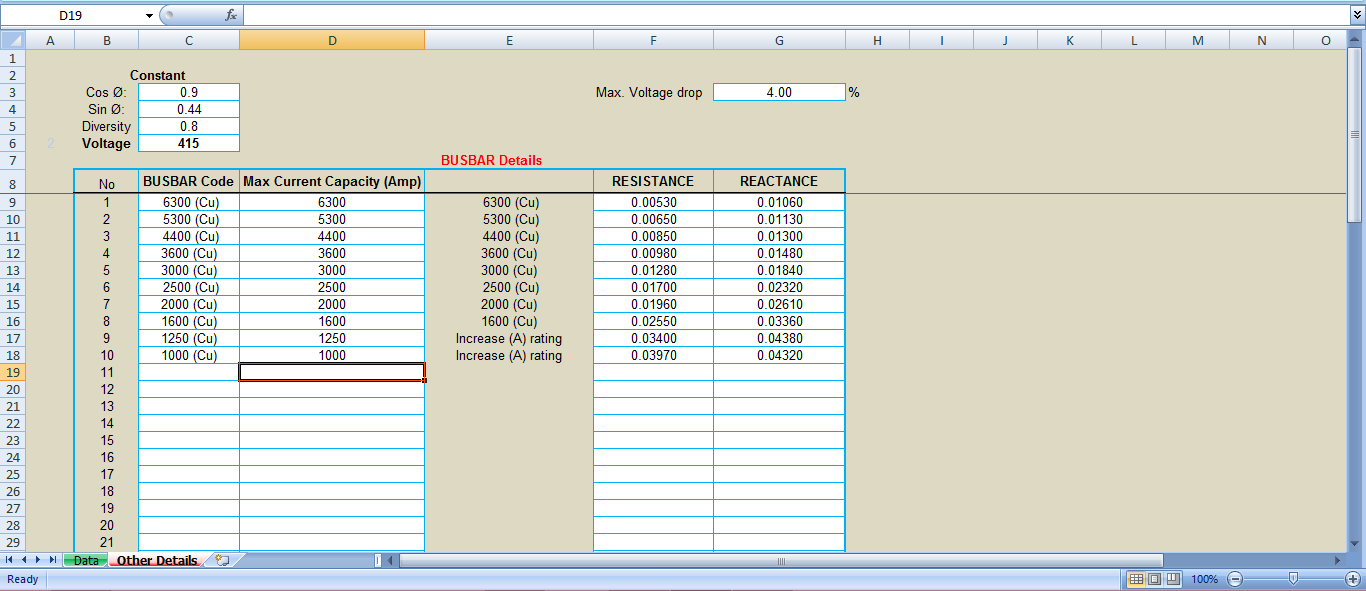This screenshot has height=591, width=1366.
Task: Click the Ready status bar indicator
Action: 22,579
